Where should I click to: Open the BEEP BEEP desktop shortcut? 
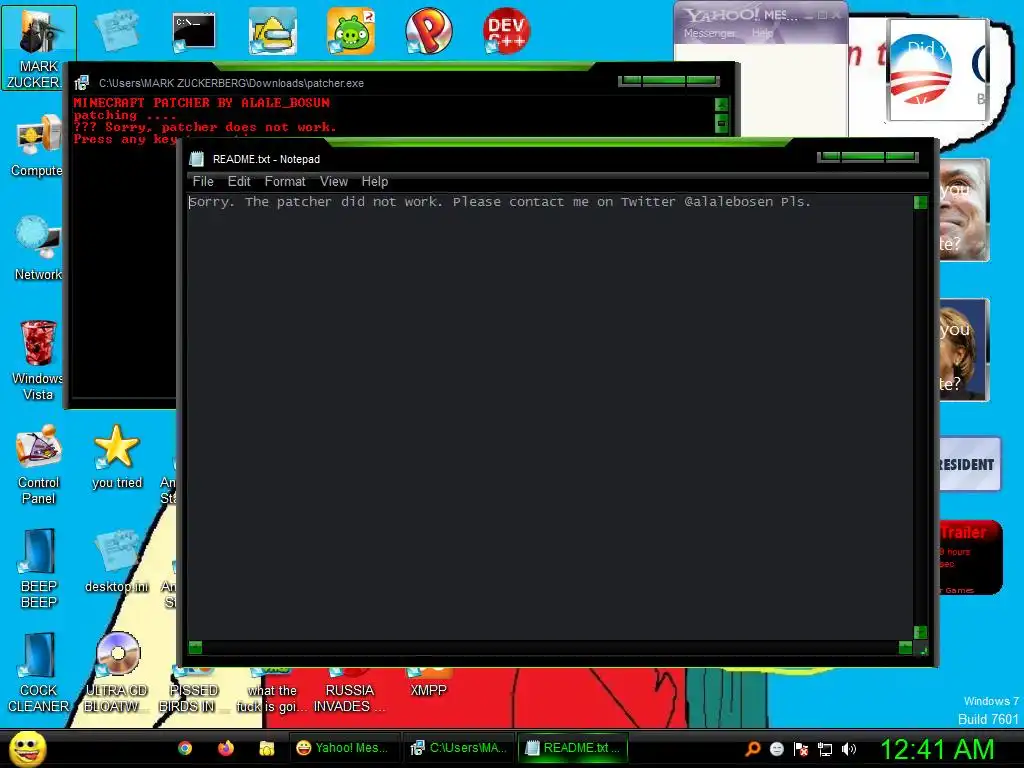point(39,568)
